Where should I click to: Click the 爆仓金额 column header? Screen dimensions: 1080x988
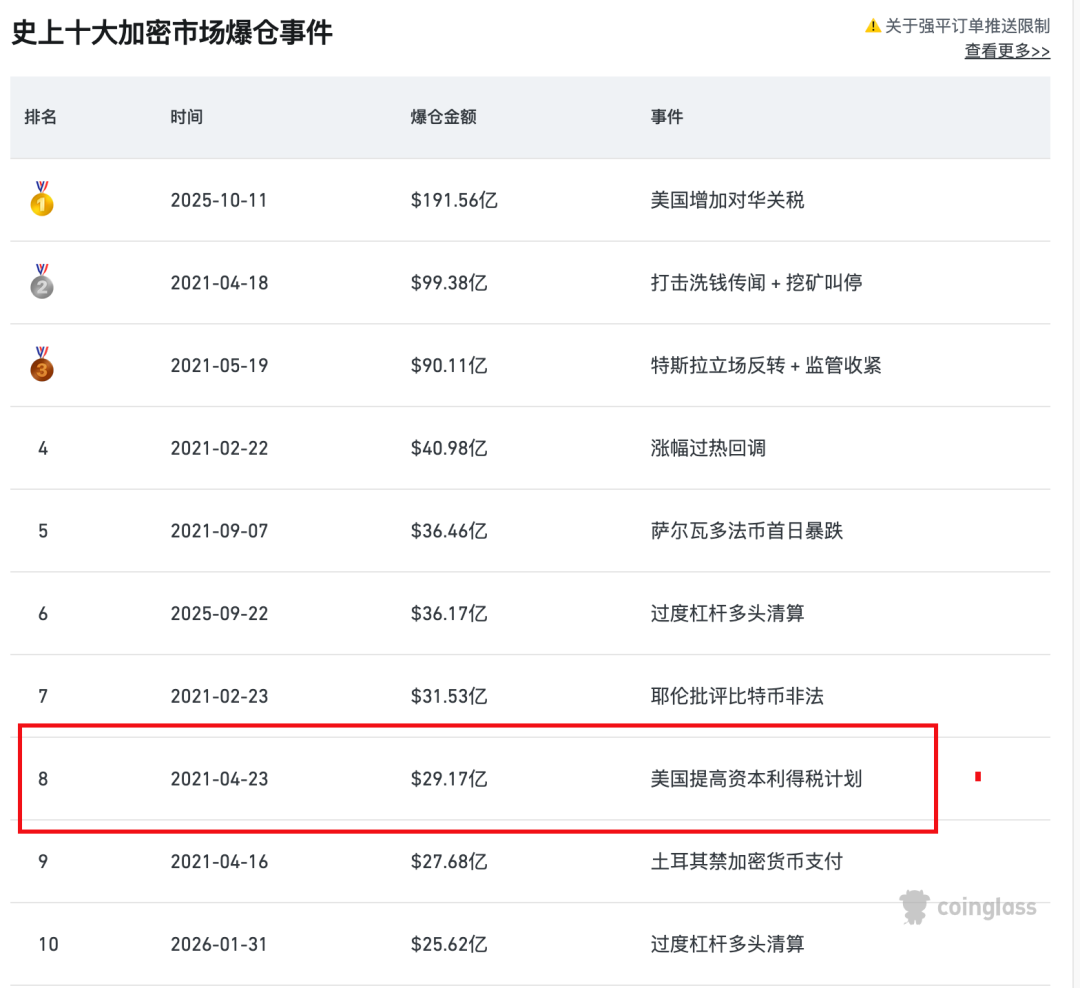coord(444,117)
